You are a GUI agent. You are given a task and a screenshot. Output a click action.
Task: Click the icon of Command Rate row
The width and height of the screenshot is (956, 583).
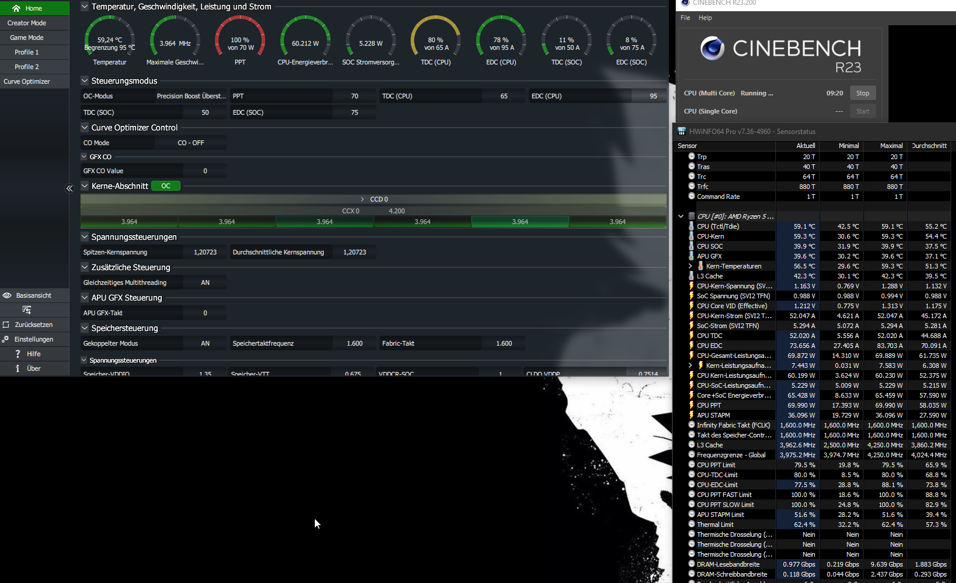coord(691,196)
